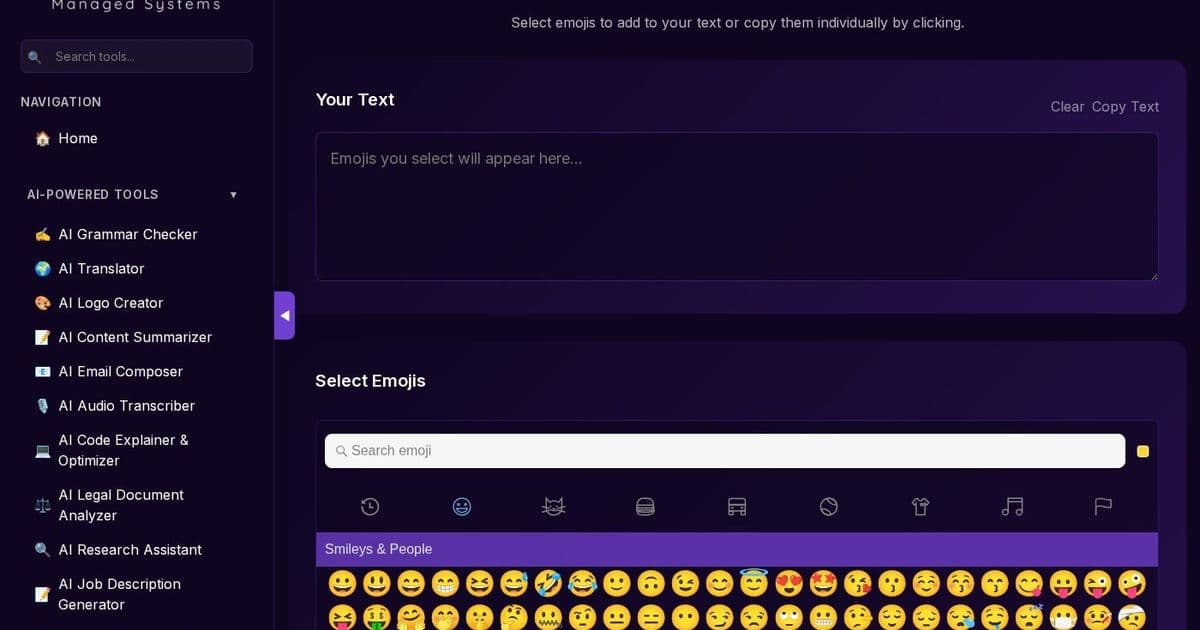
Task: Navigate to Home in the sidebar
Action: pyautogui.click(x=77, y=138)
